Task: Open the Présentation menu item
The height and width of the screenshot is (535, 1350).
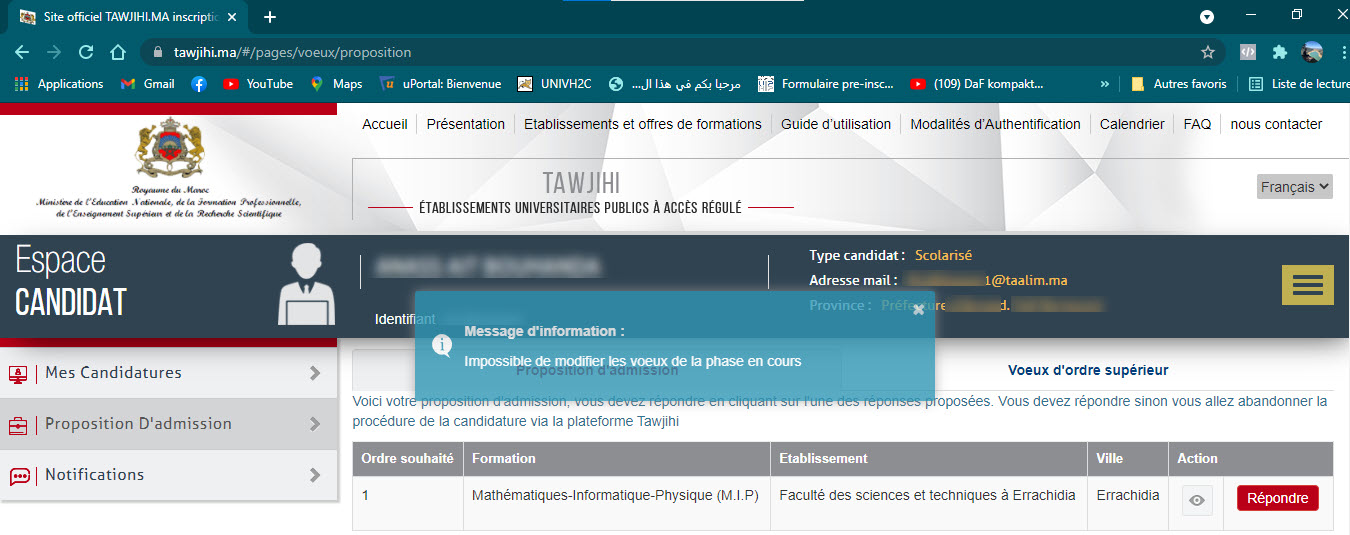Action: (466, 124)
